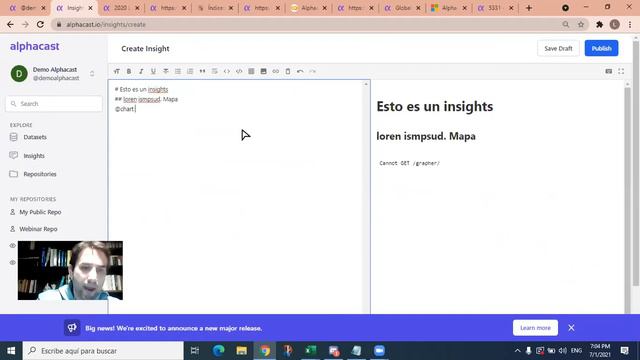Open Zoom from the taskbar
The image size is (640, 360).
tap(380, 351)
